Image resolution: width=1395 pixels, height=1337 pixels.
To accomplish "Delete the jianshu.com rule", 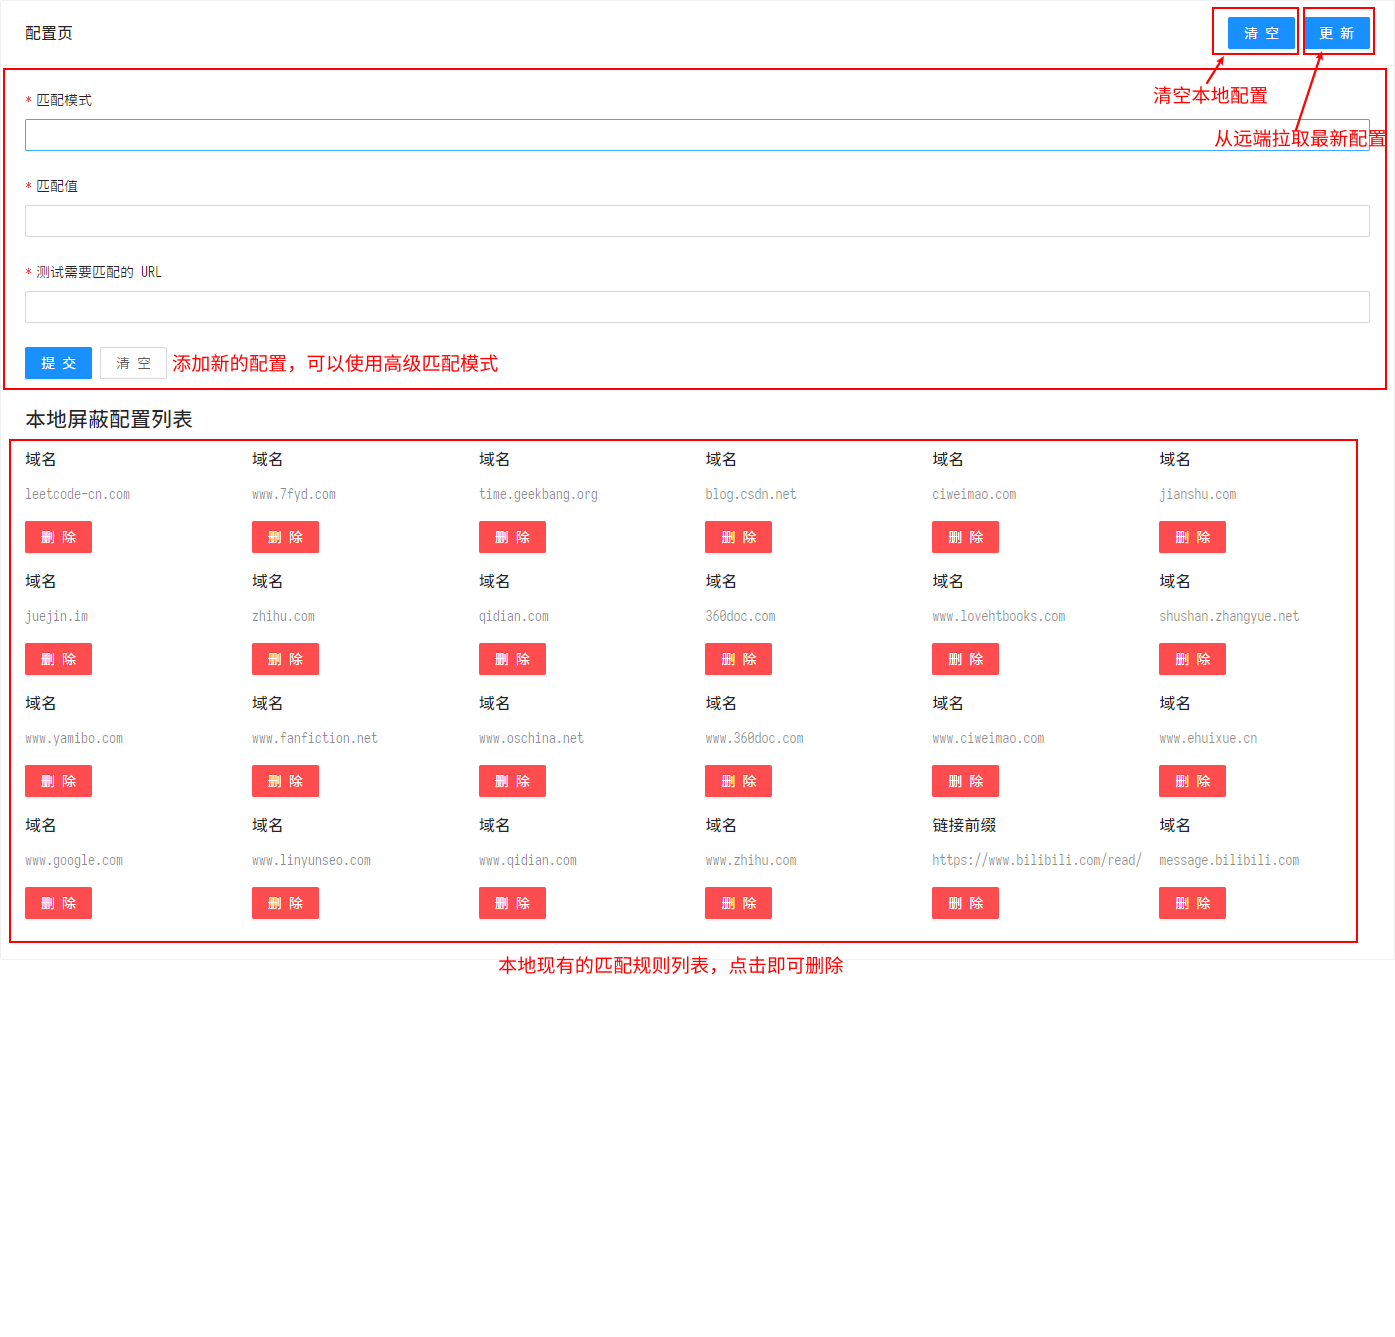I will (1192, 537).
